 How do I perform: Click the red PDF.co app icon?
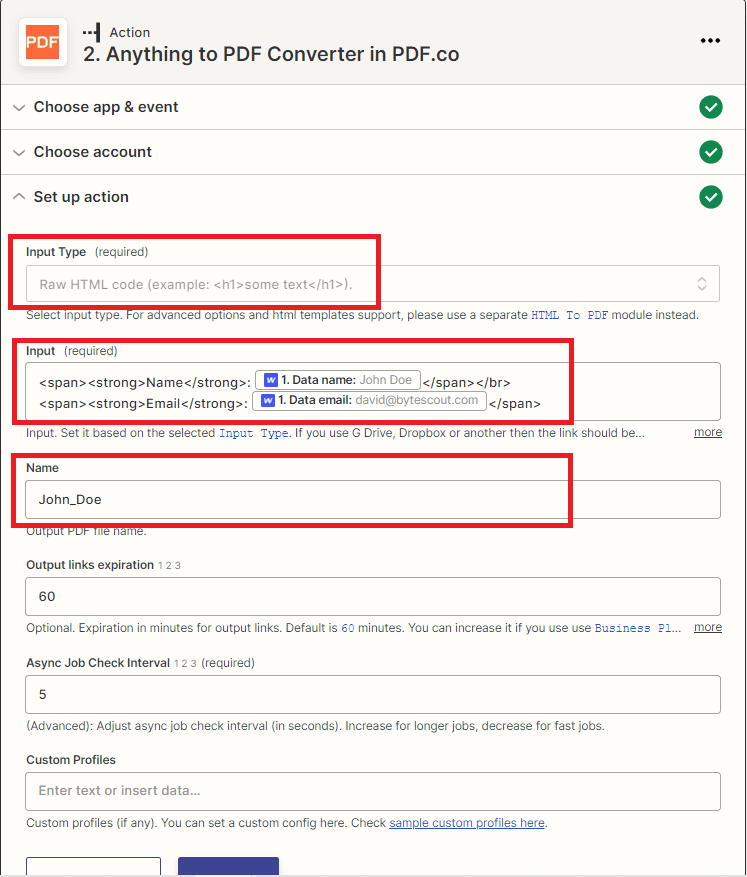click(42, 42)
